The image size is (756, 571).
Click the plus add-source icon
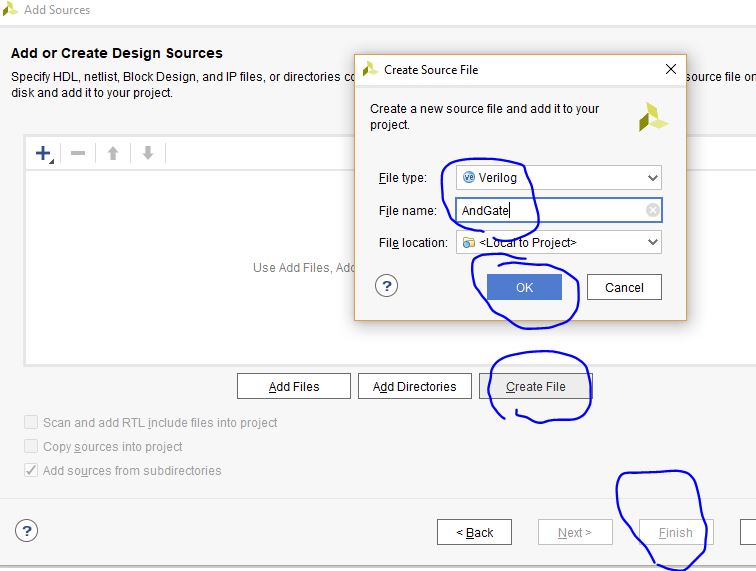[x=43, y=153]
